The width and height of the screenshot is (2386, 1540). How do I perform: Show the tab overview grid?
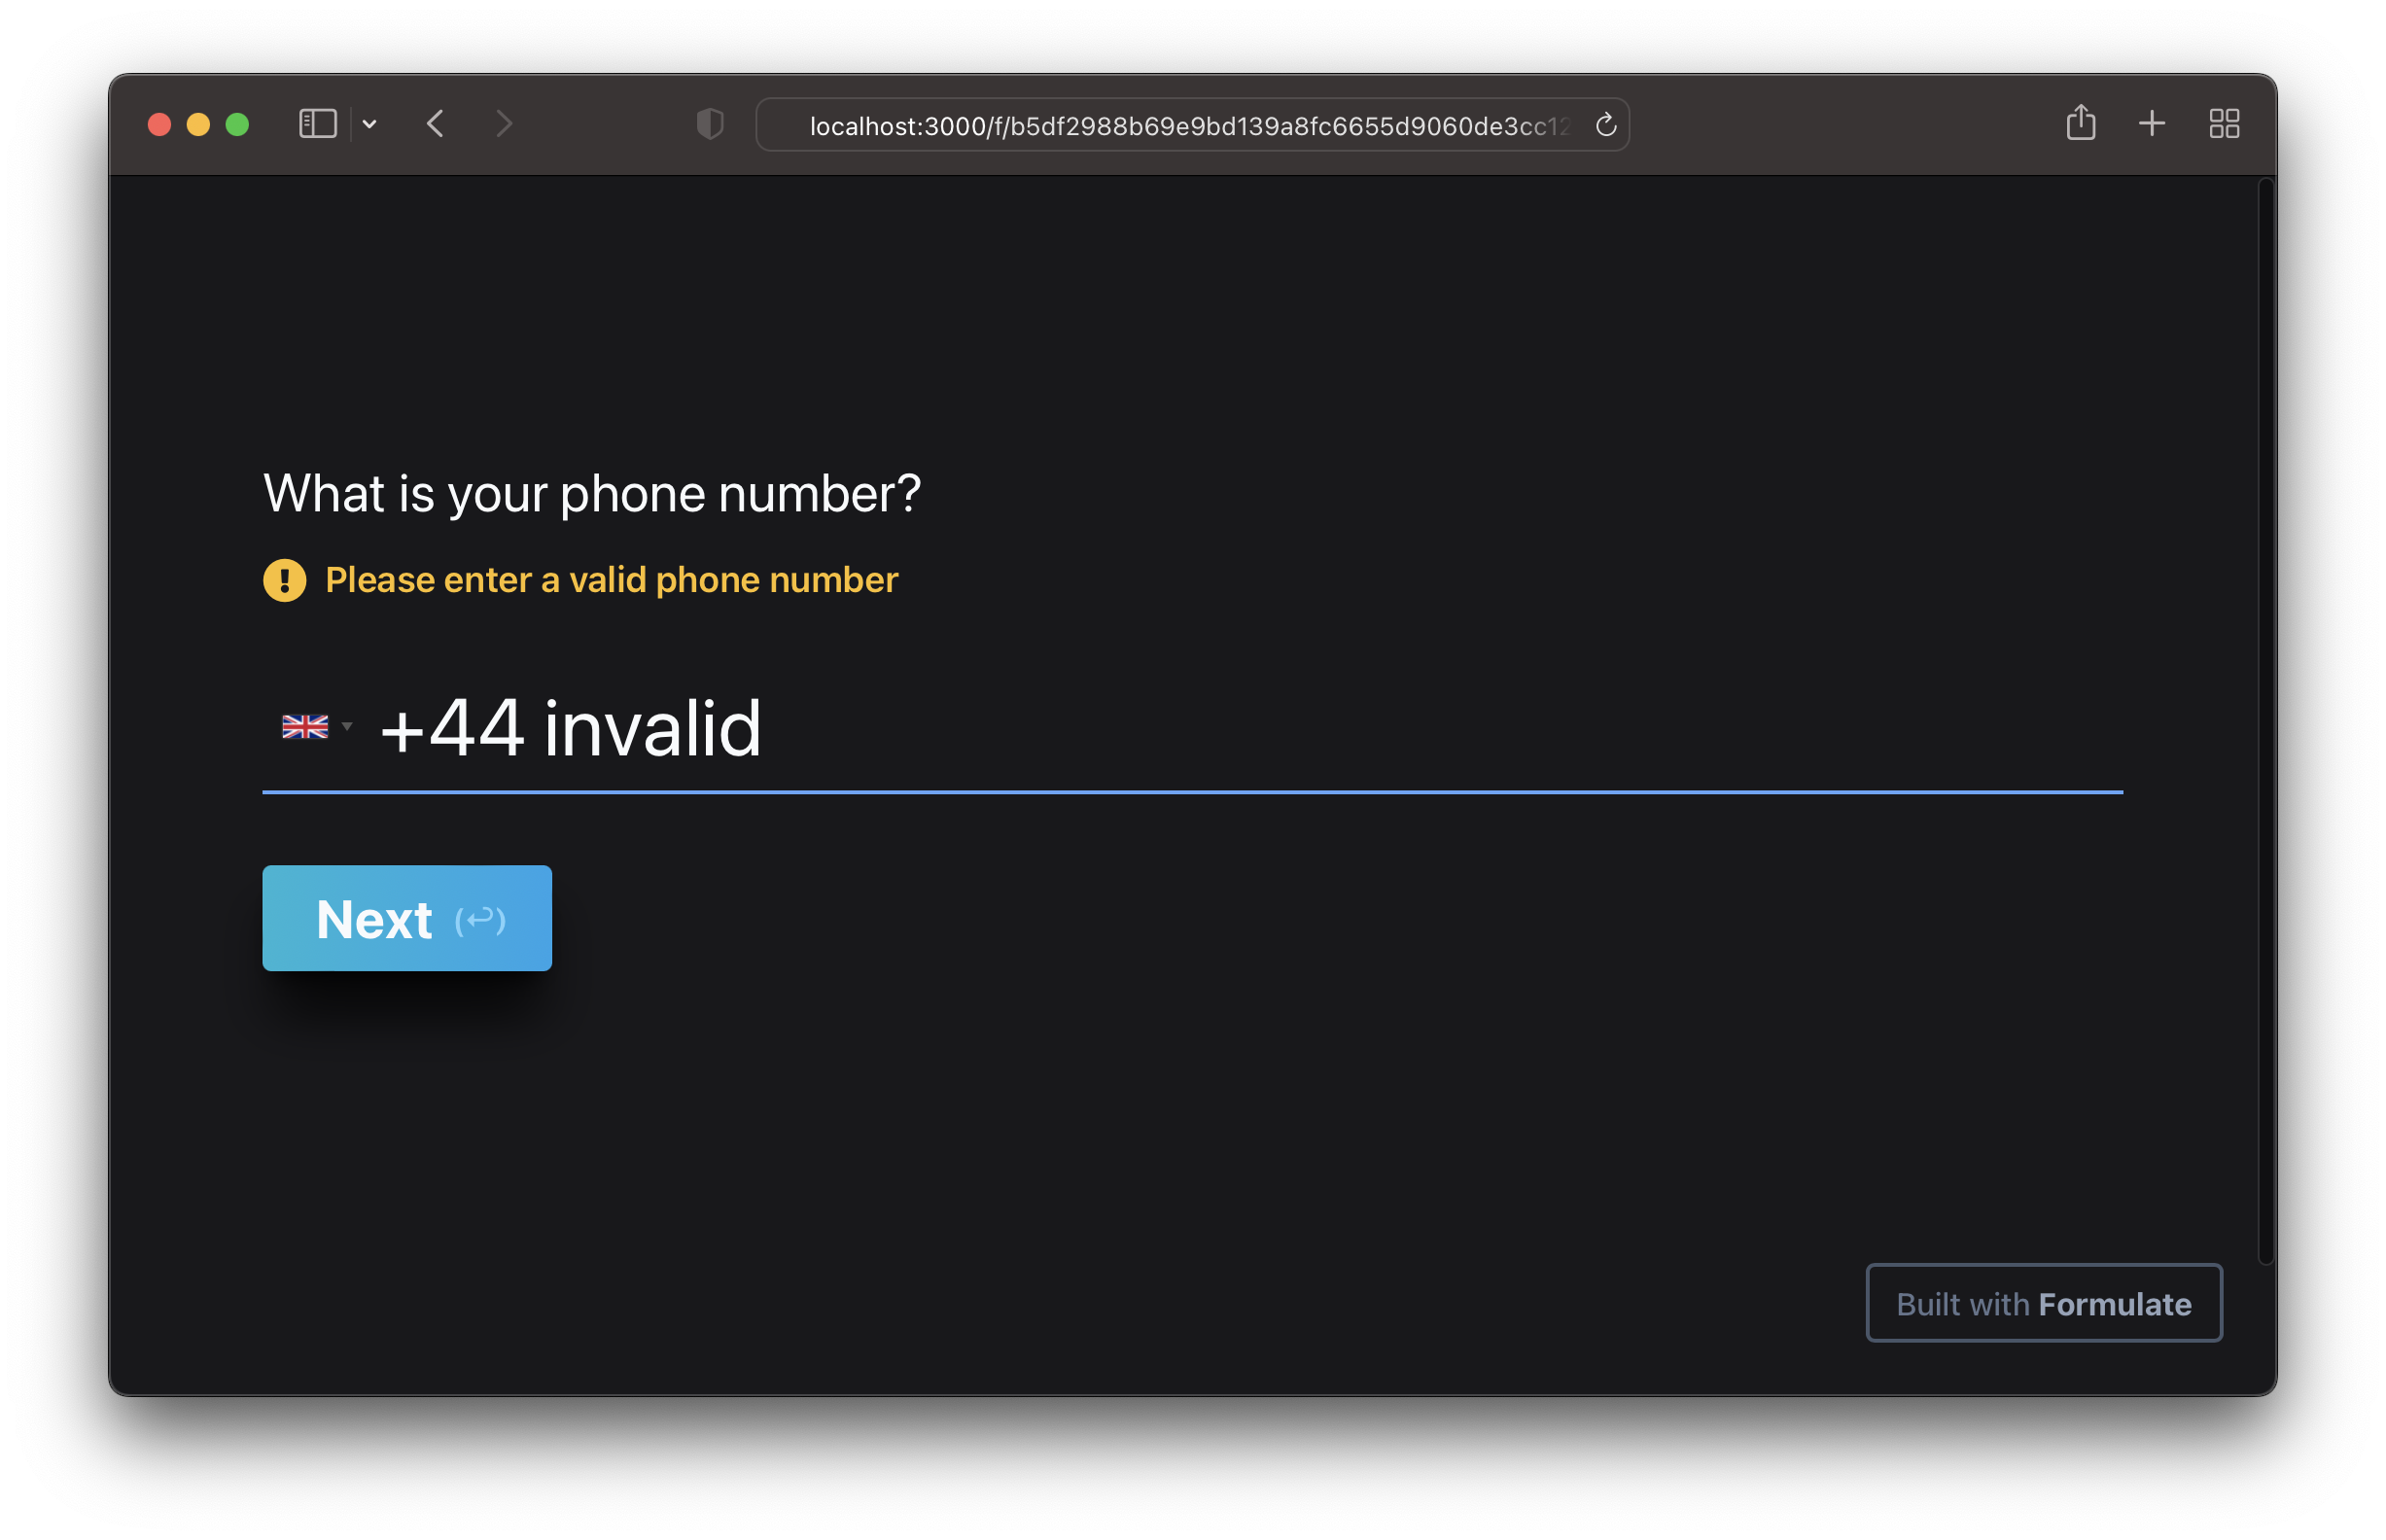pyautogui.click(x=2224, y=124)
